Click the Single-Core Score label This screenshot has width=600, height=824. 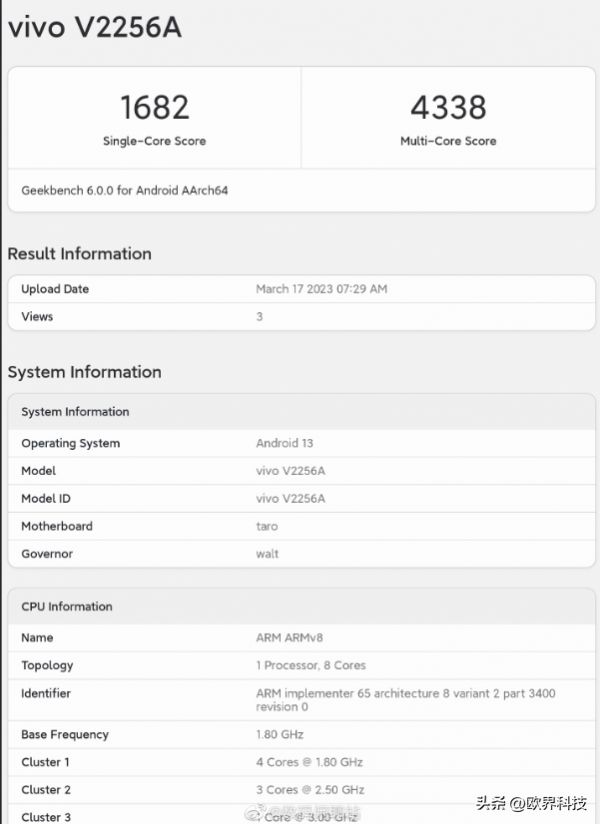click(x=154, y=141)
